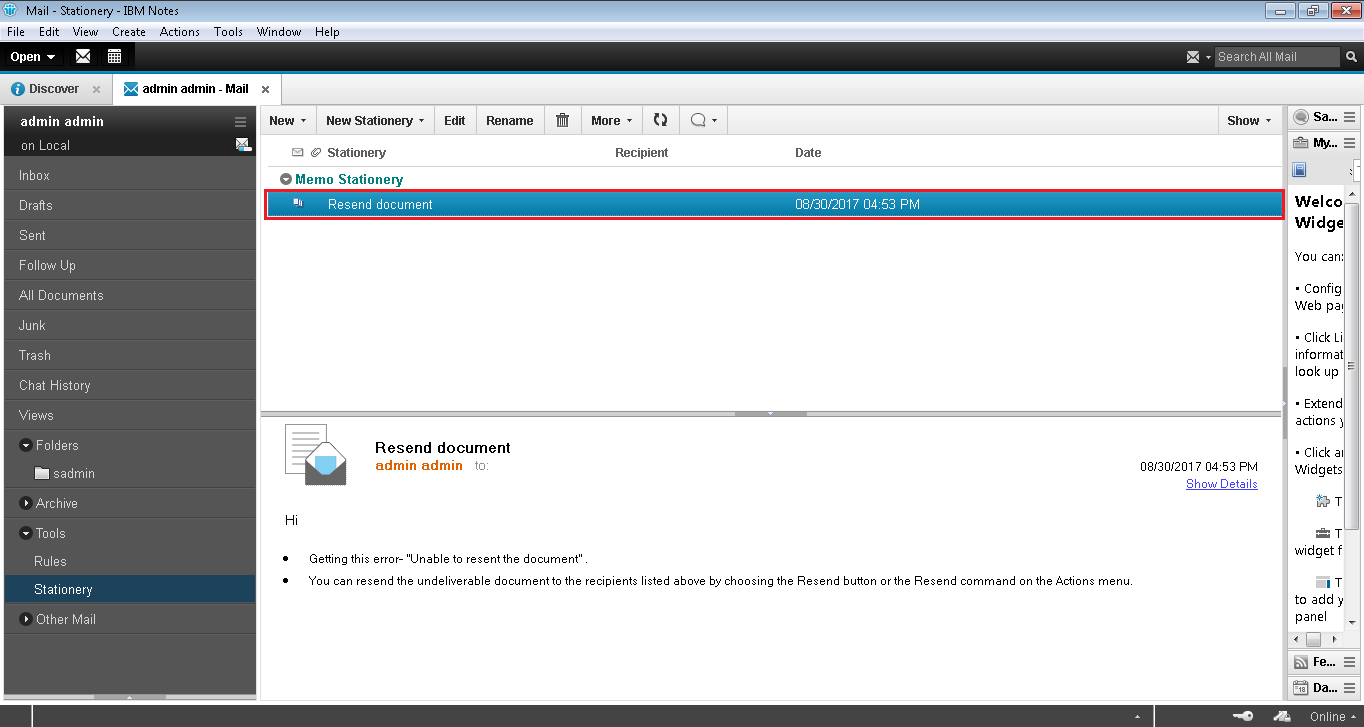Image resolution: width=1364 pixels, height=727 pixels.
Task: Open the Create menu
Action: (x=129, y=32)
